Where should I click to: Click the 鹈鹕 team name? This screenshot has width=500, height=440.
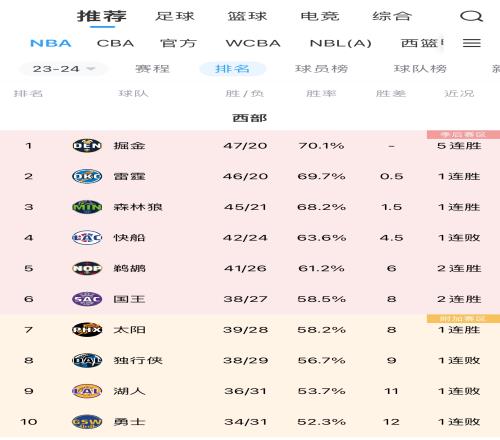point(129,268)
